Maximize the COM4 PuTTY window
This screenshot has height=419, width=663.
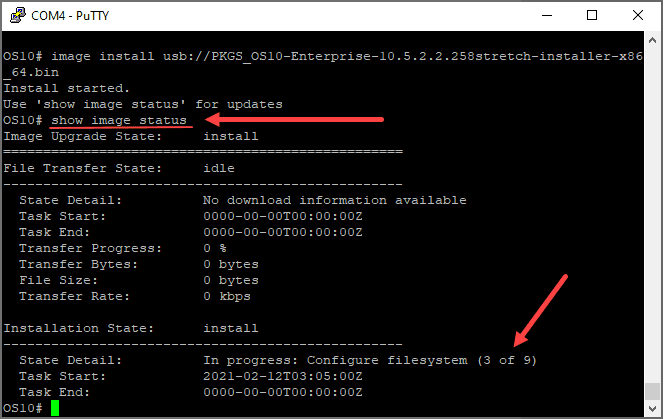point(592,16)
